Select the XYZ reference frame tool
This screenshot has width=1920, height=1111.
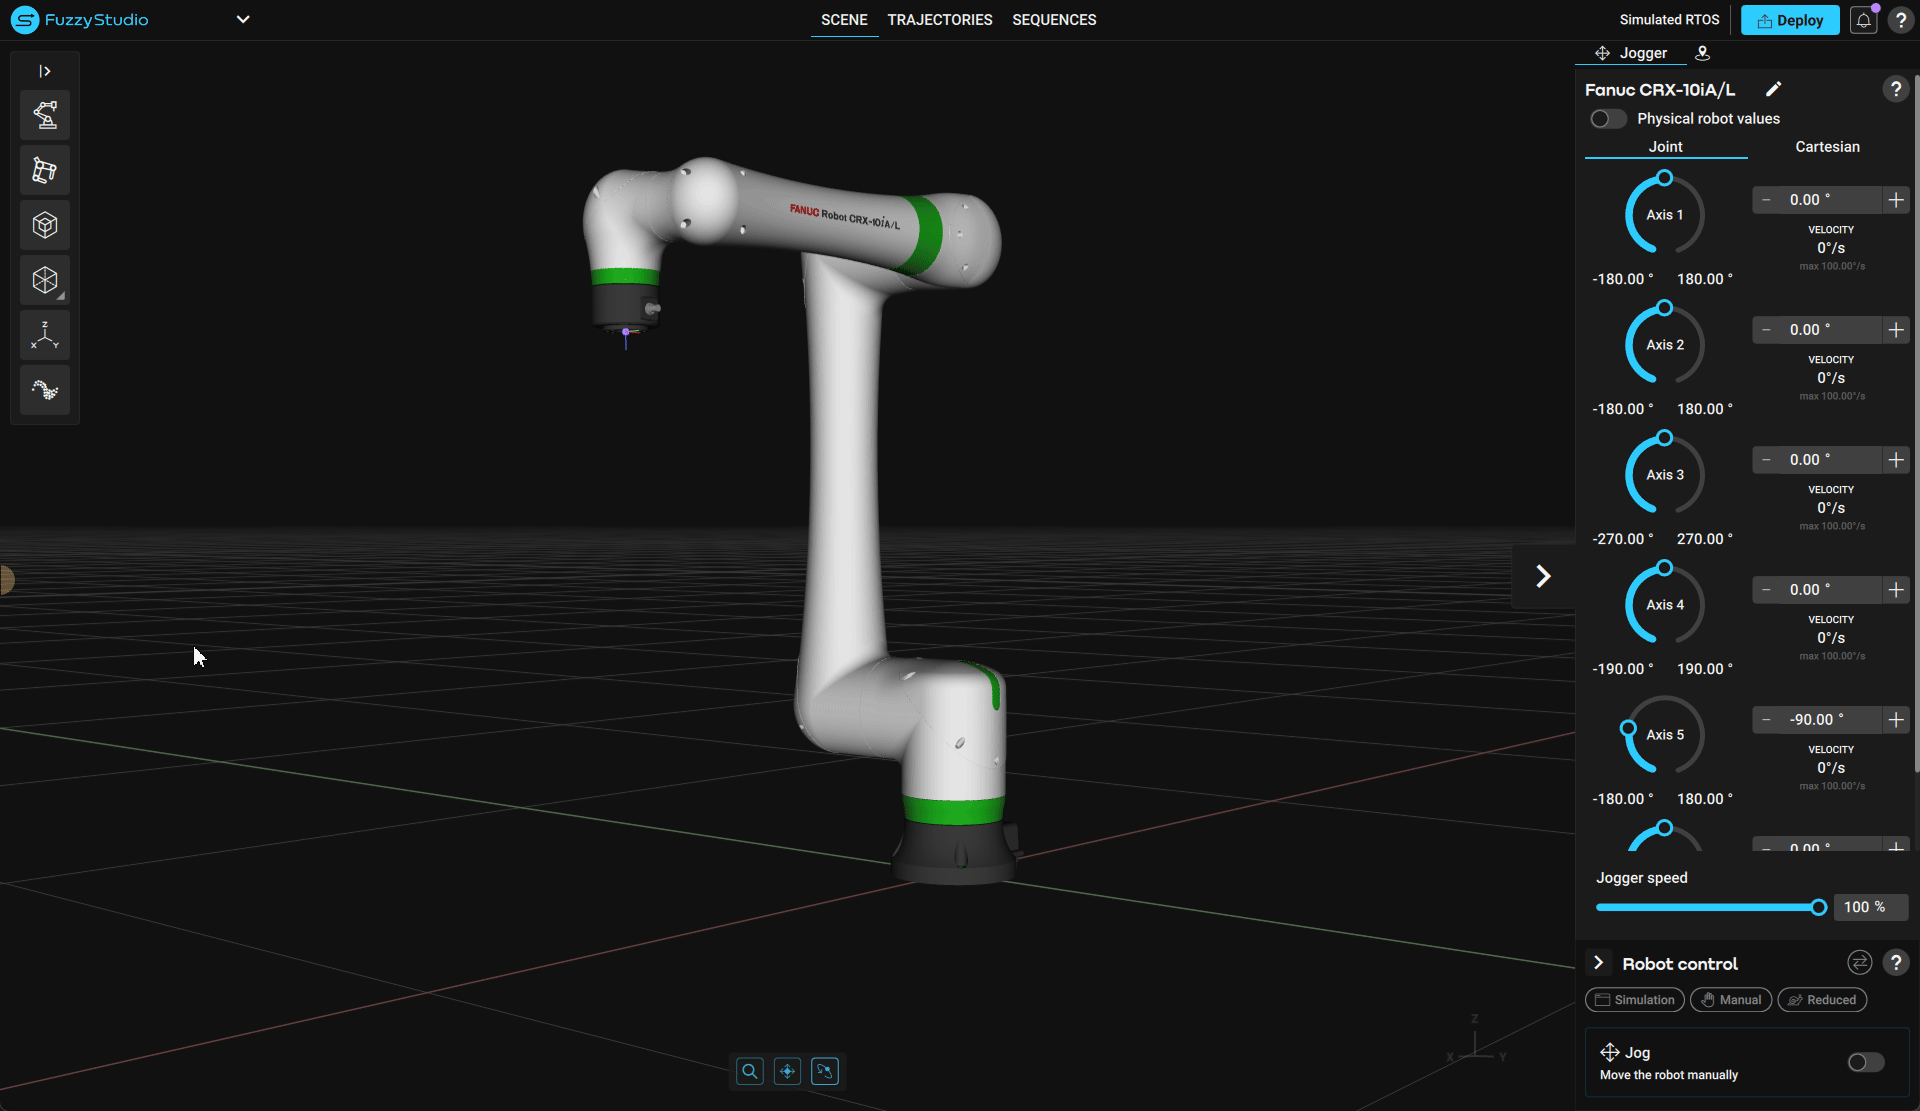[45, 335]
